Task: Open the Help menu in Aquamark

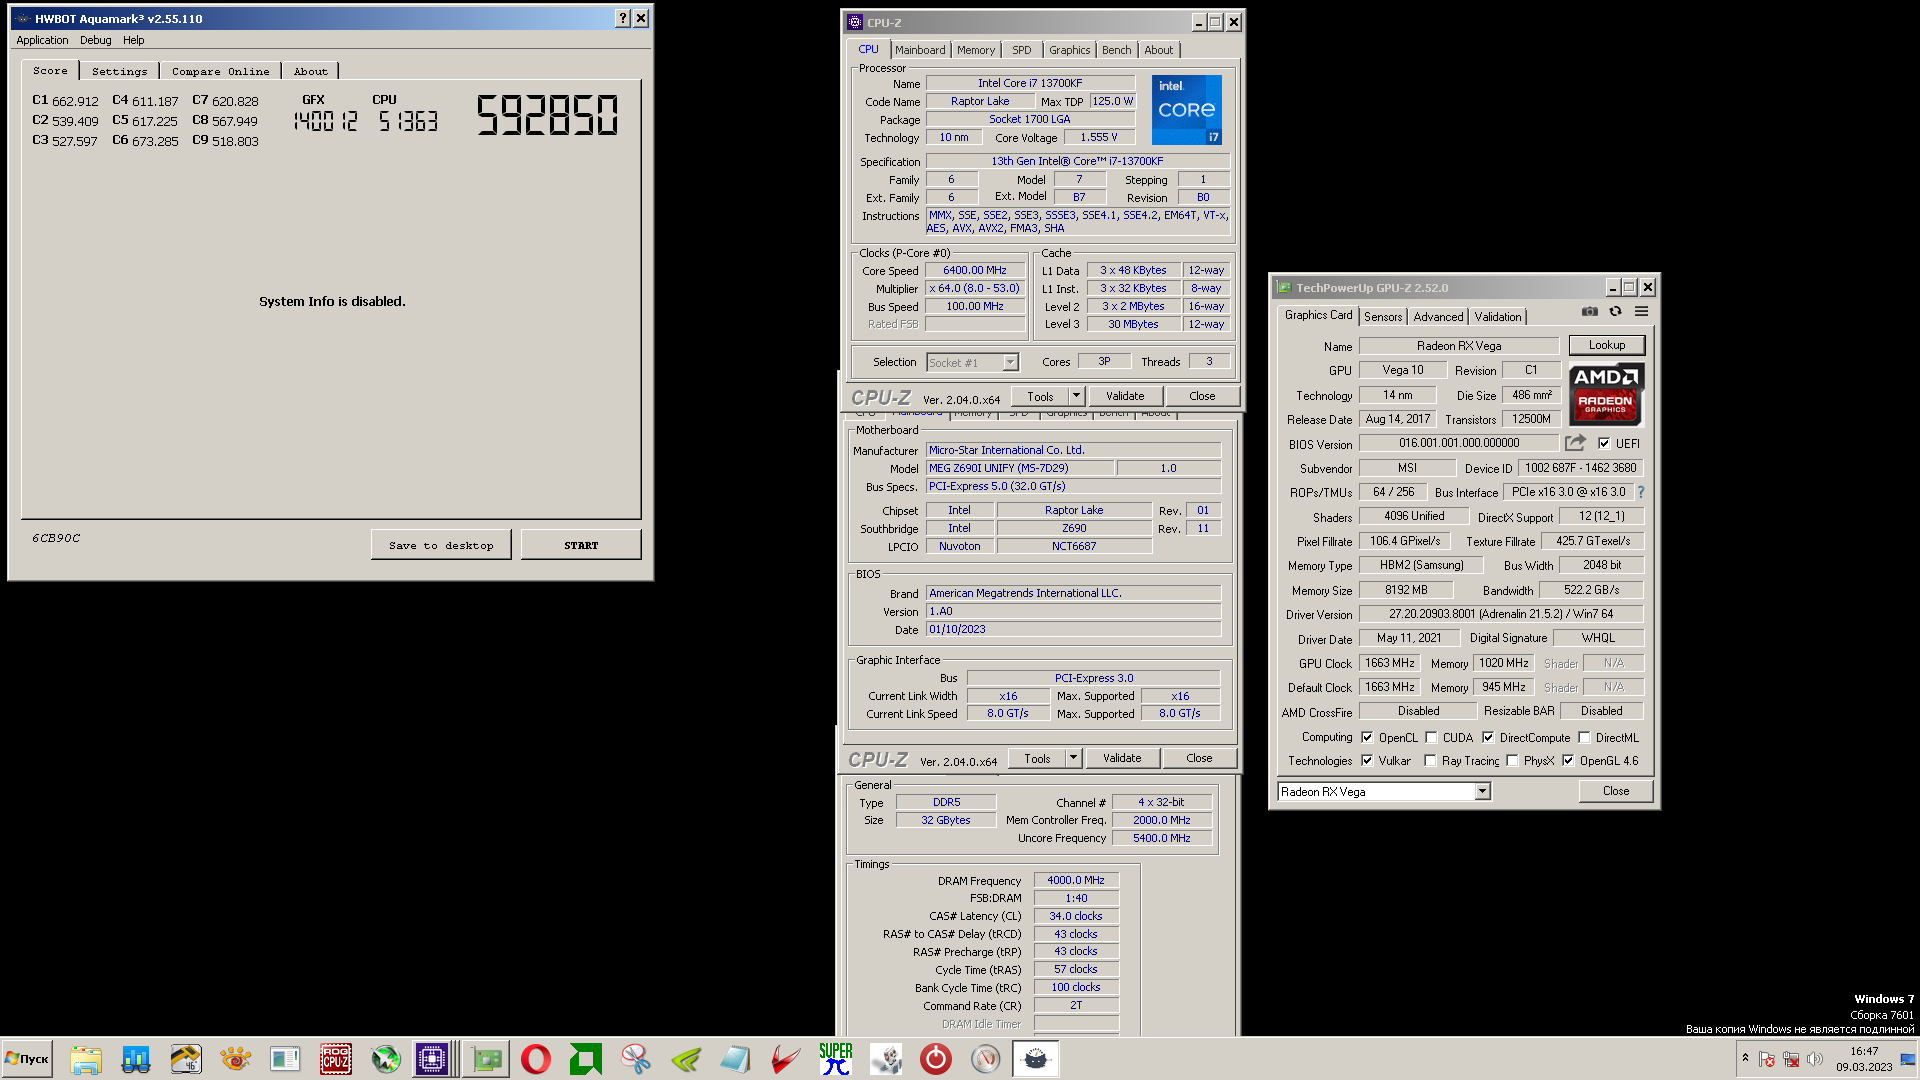Action: [x=134, y=41]
